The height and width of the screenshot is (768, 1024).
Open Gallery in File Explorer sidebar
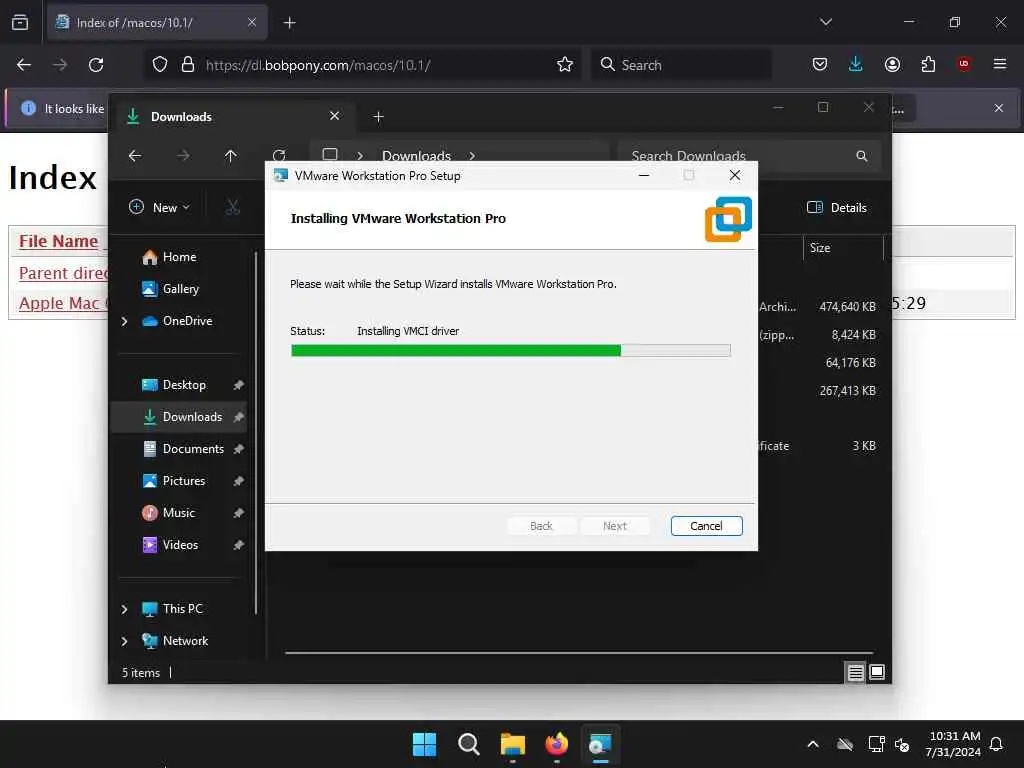tap(170, 289)
